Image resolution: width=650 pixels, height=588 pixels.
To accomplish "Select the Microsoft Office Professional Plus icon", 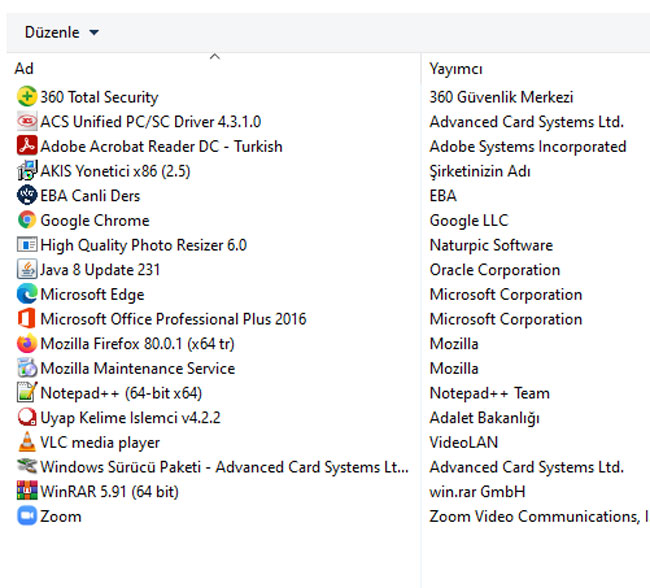I will (x=27, y=318).
